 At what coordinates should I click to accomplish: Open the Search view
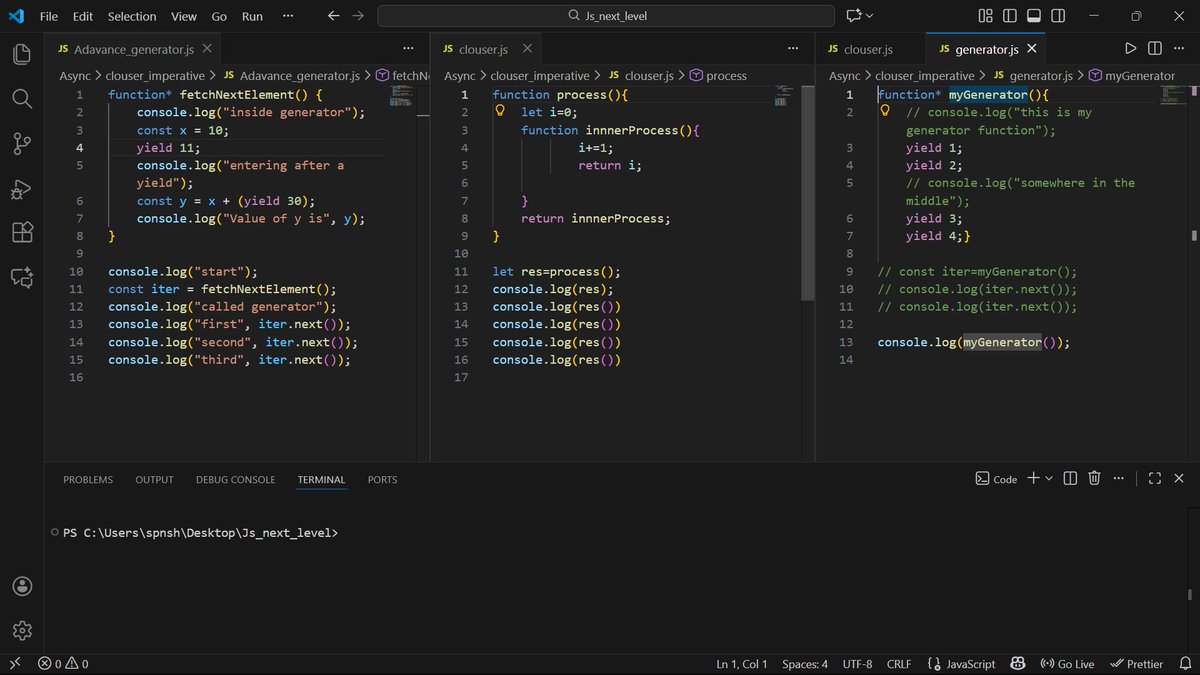(21, 98)
